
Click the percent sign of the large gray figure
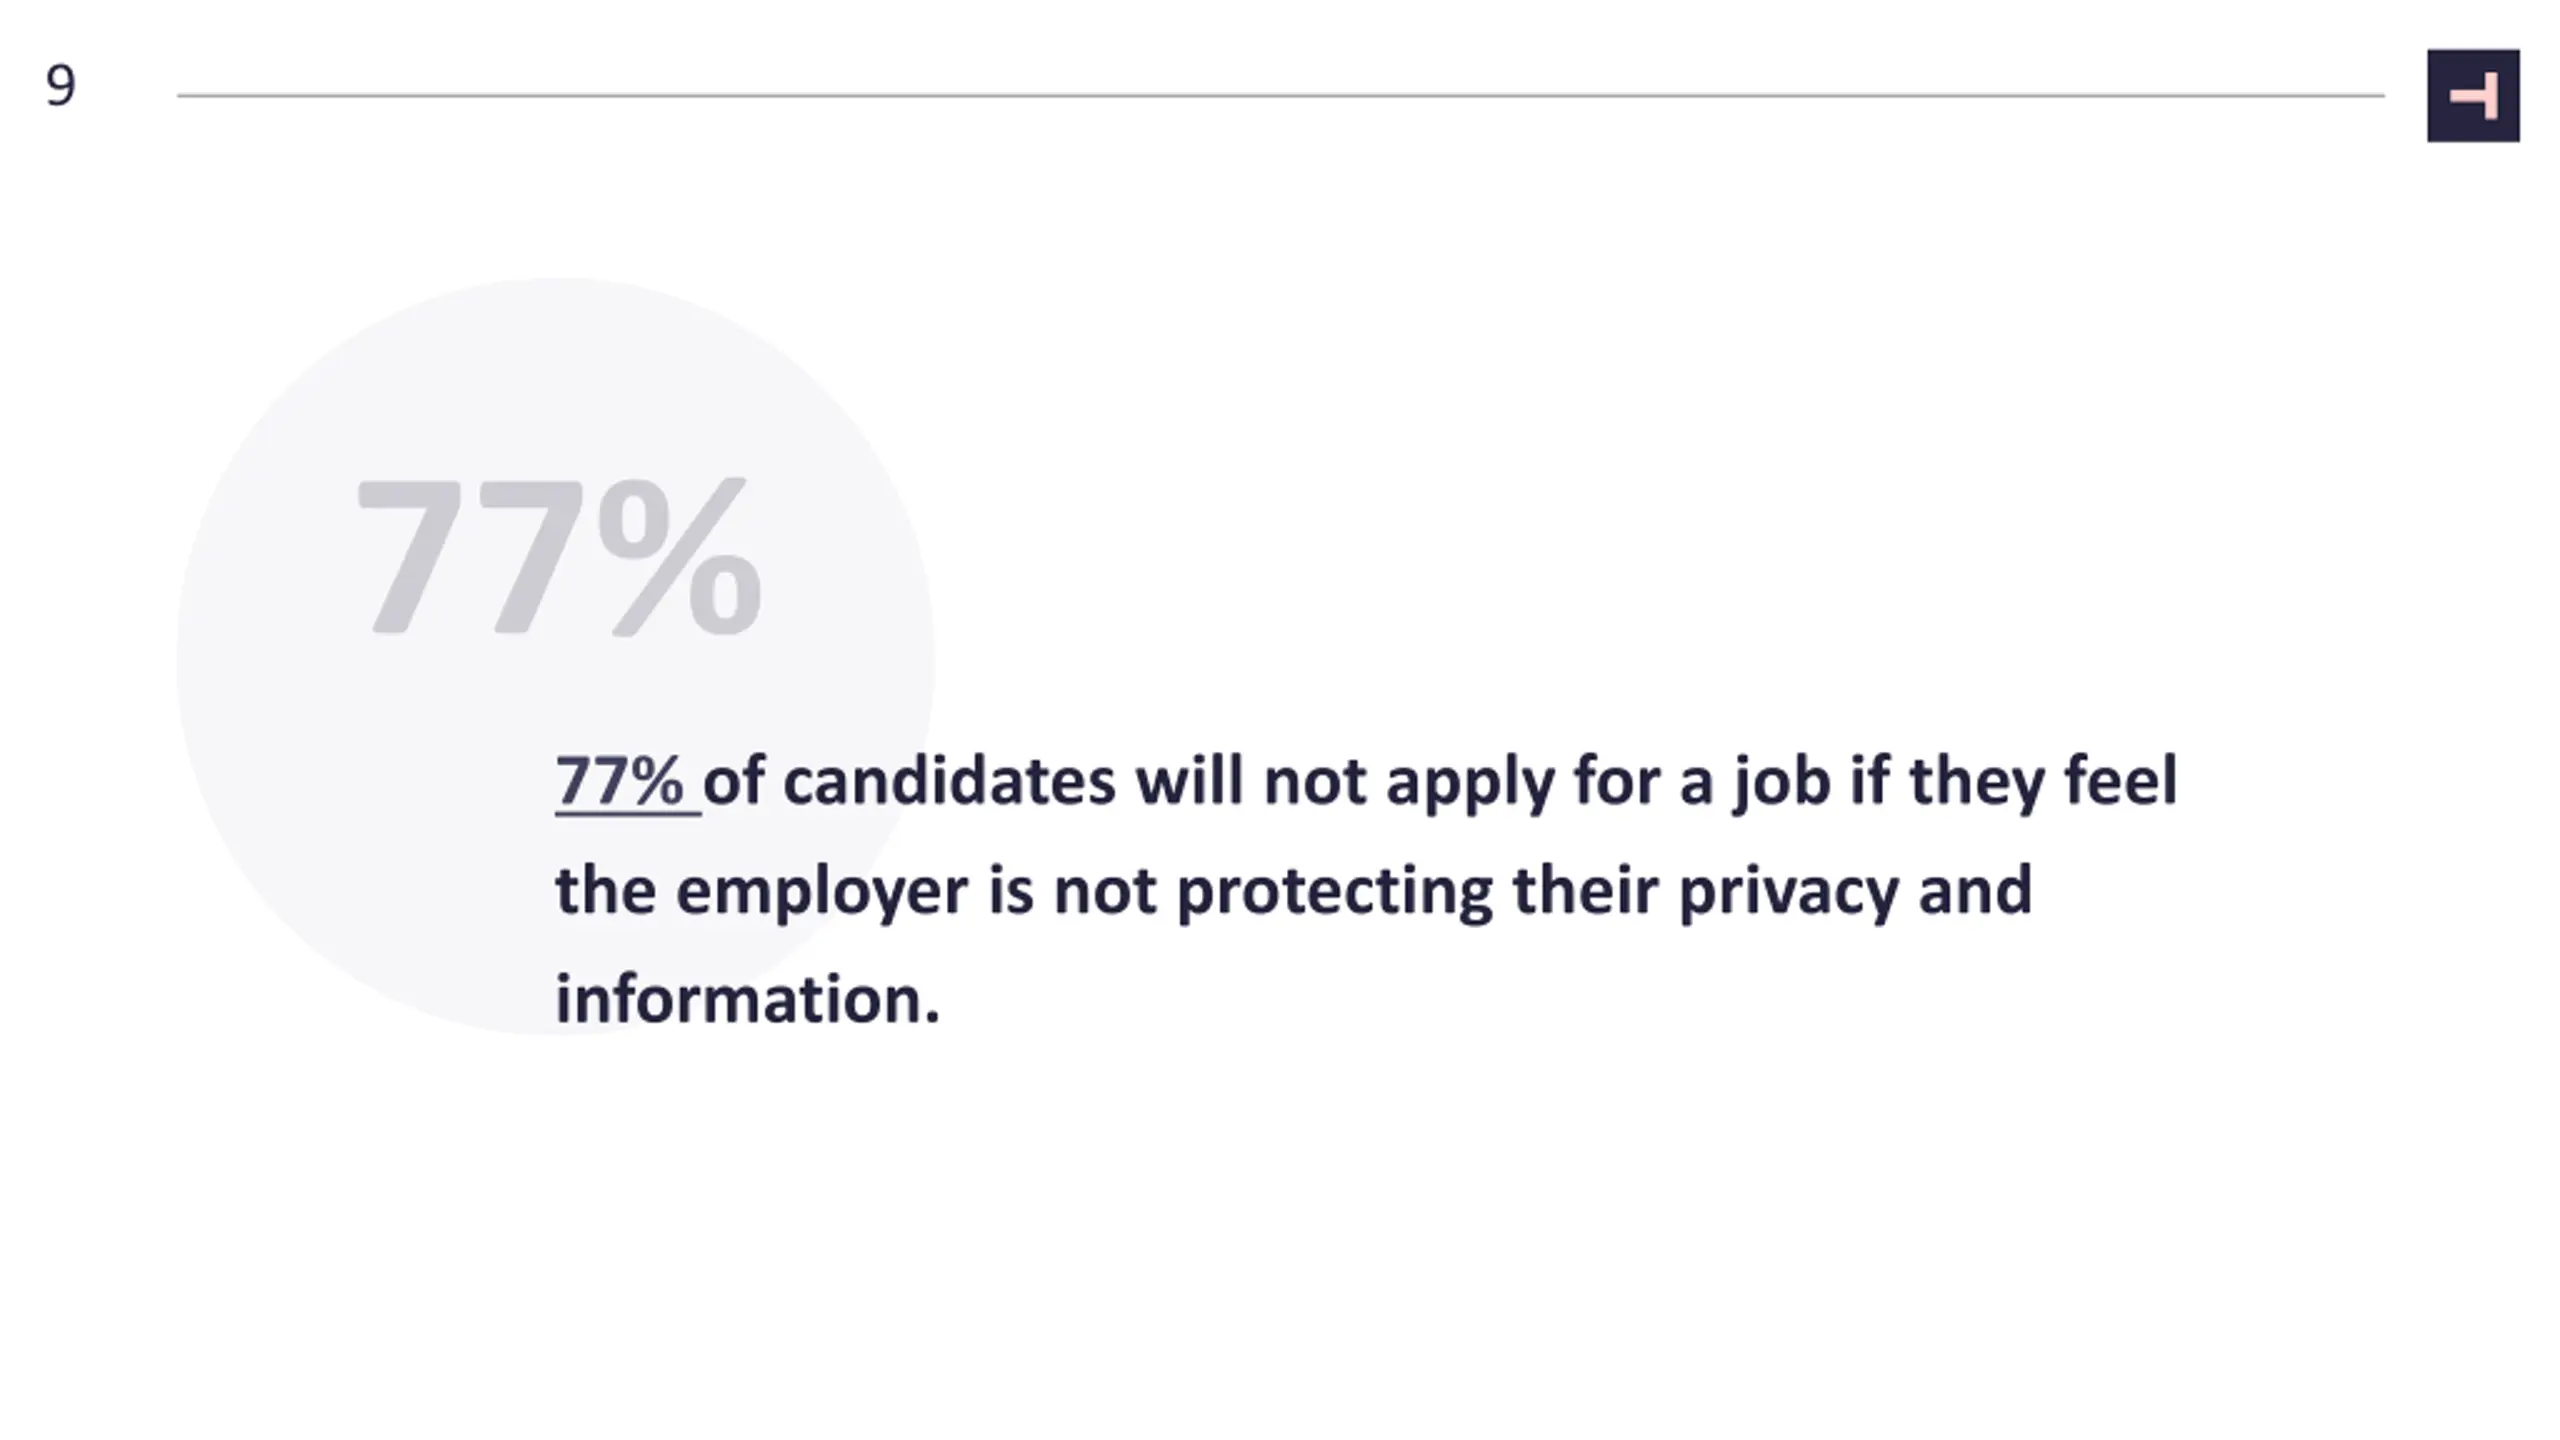click(x=681, y=557)
